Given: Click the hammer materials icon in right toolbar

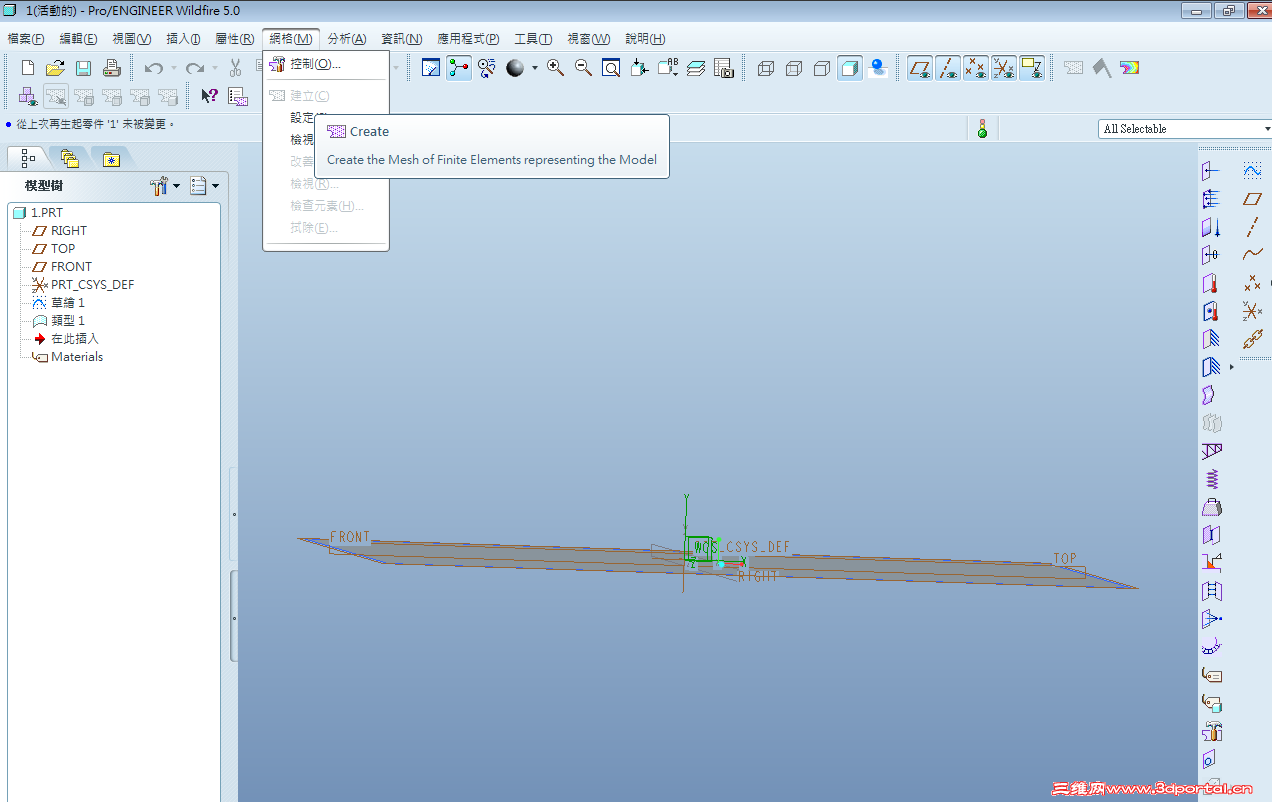Looking at the screenshot, I should (x=1212, y=731).
